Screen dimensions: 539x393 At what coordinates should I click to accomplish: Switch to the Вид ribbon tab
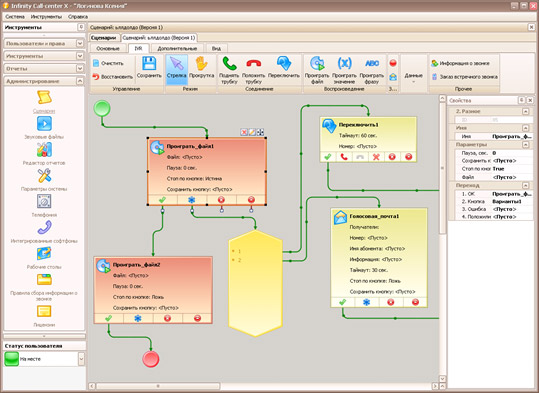[216, 48]
